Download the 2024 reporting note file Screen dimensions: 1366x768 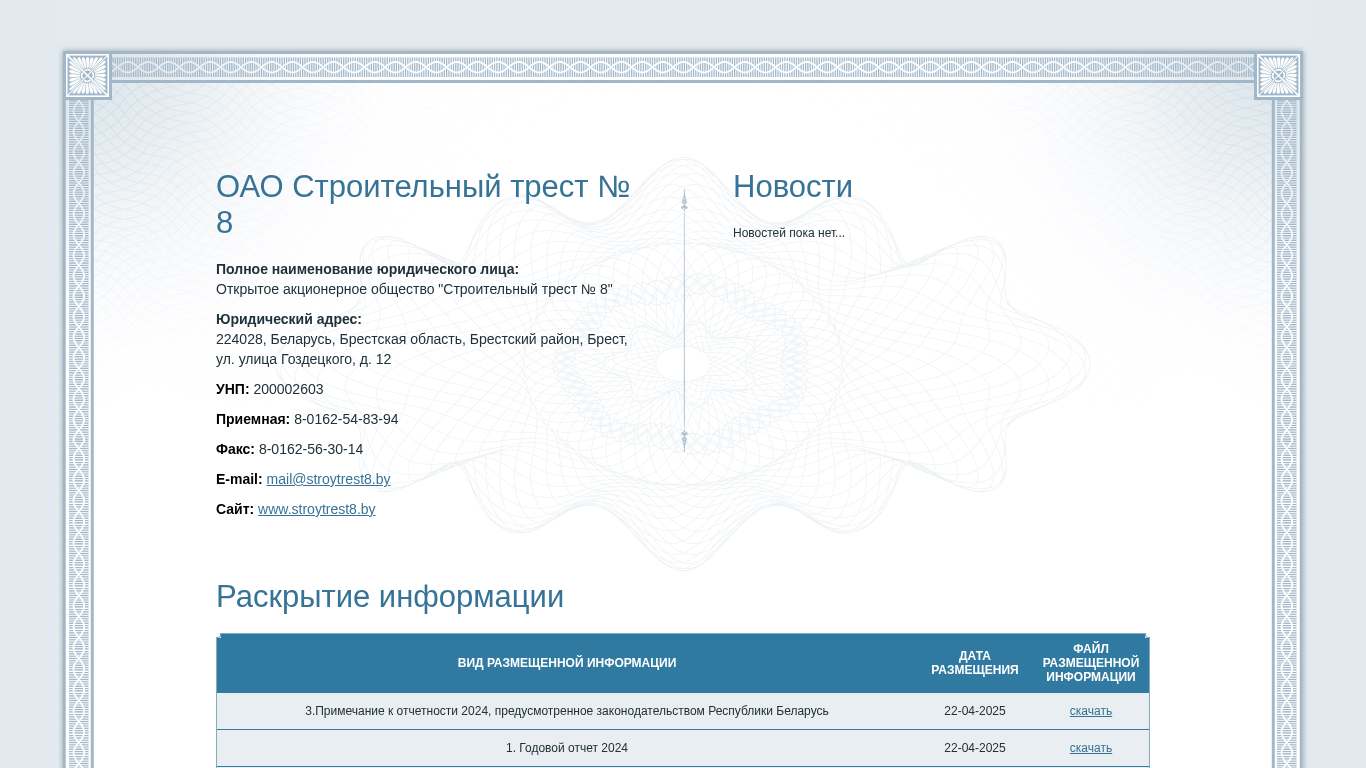(x=1090, y=711)
